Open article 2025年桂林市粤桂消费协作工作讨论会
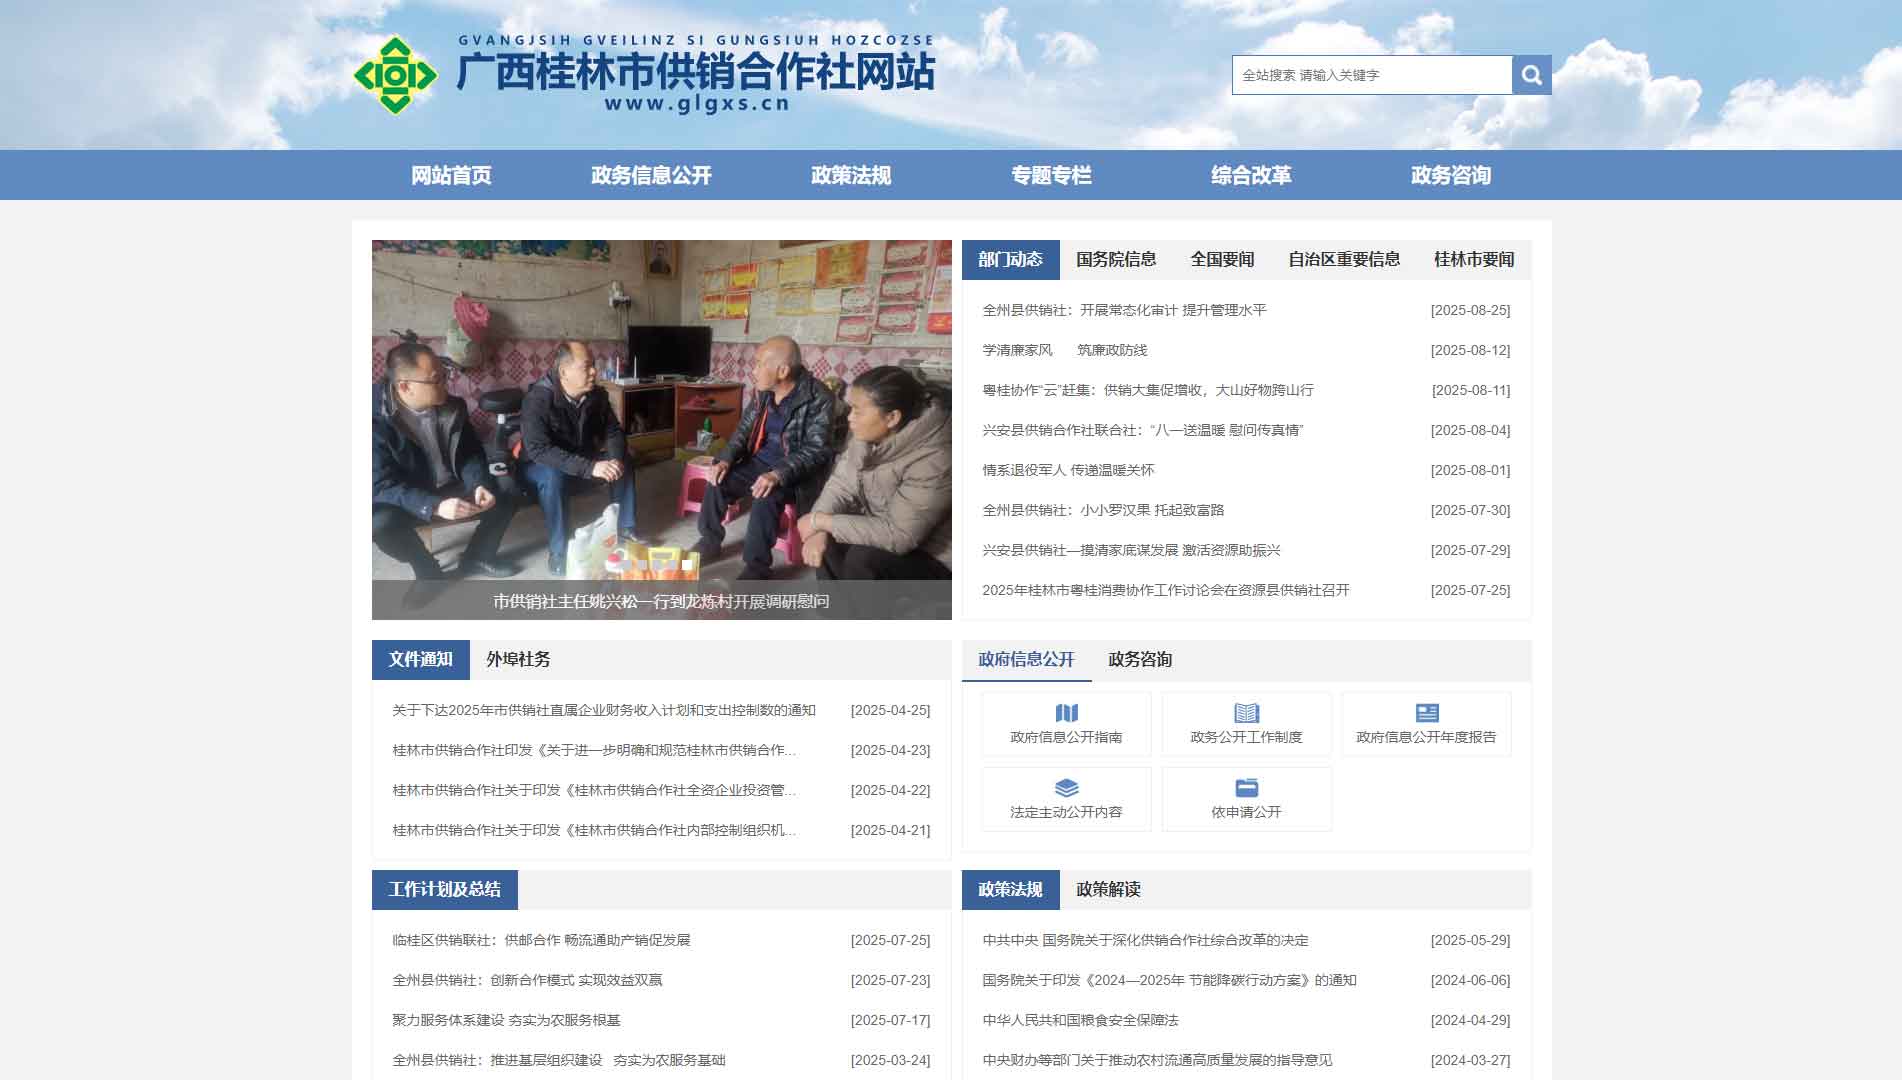The height and width of the screenshot is (1080, 1902). point(1166,590)
